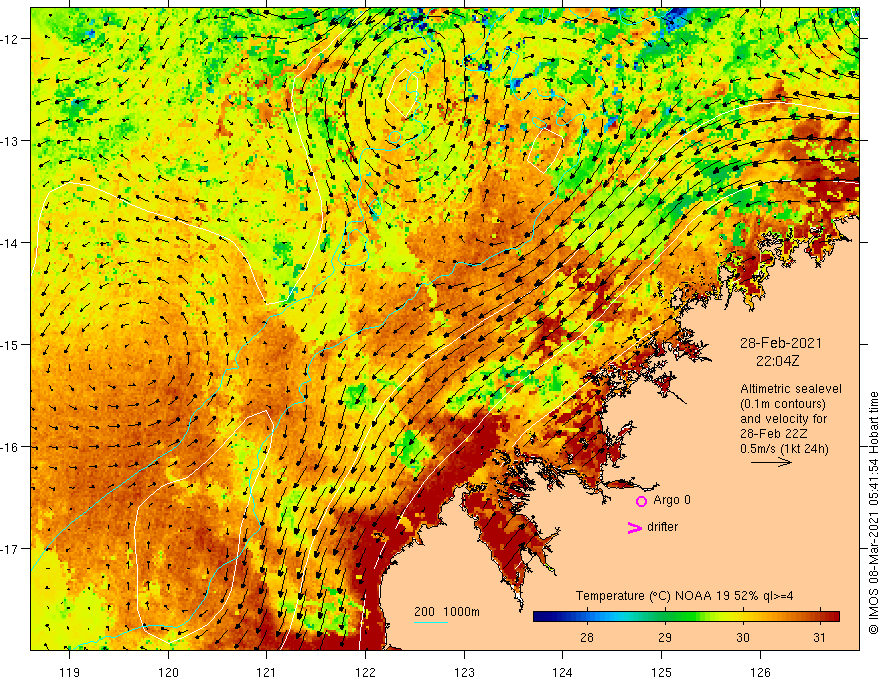This screenshot has height=680, width=880.
Task: Click the 123 longitude axis label
Action: pos(464,672)
